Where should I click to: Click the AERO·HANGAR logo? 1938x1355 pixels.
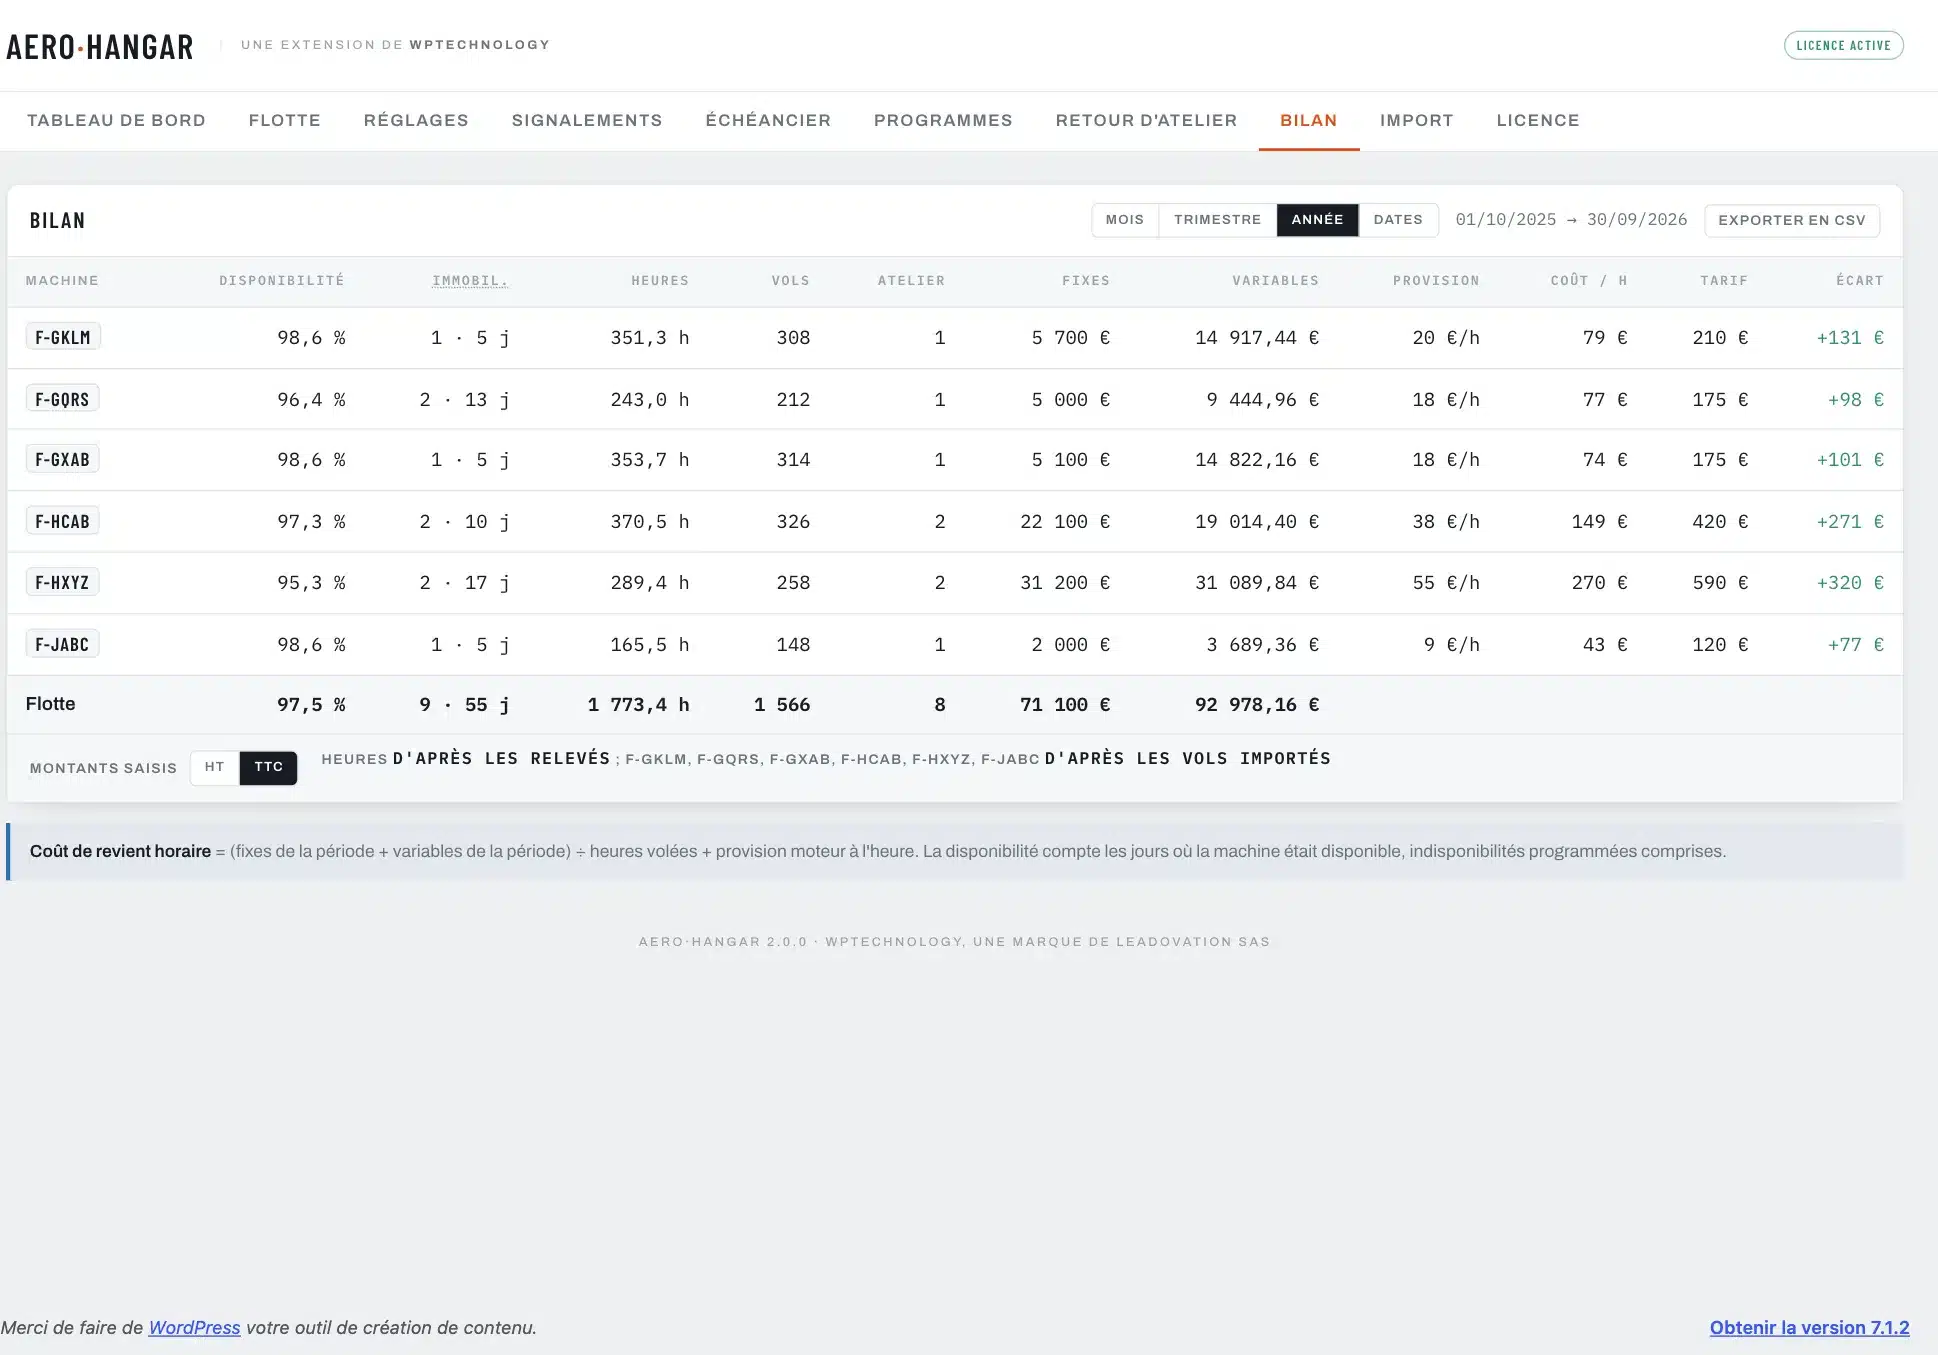pos(100,46)
